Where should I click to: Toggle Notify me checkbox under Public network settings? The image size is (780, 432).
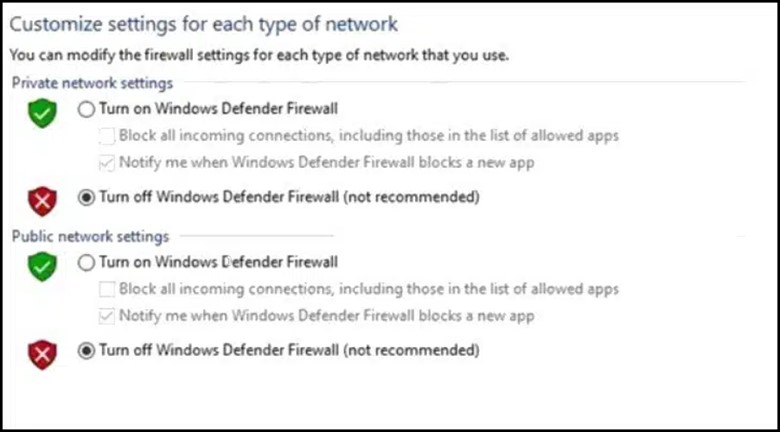click(x=107, y=315)
